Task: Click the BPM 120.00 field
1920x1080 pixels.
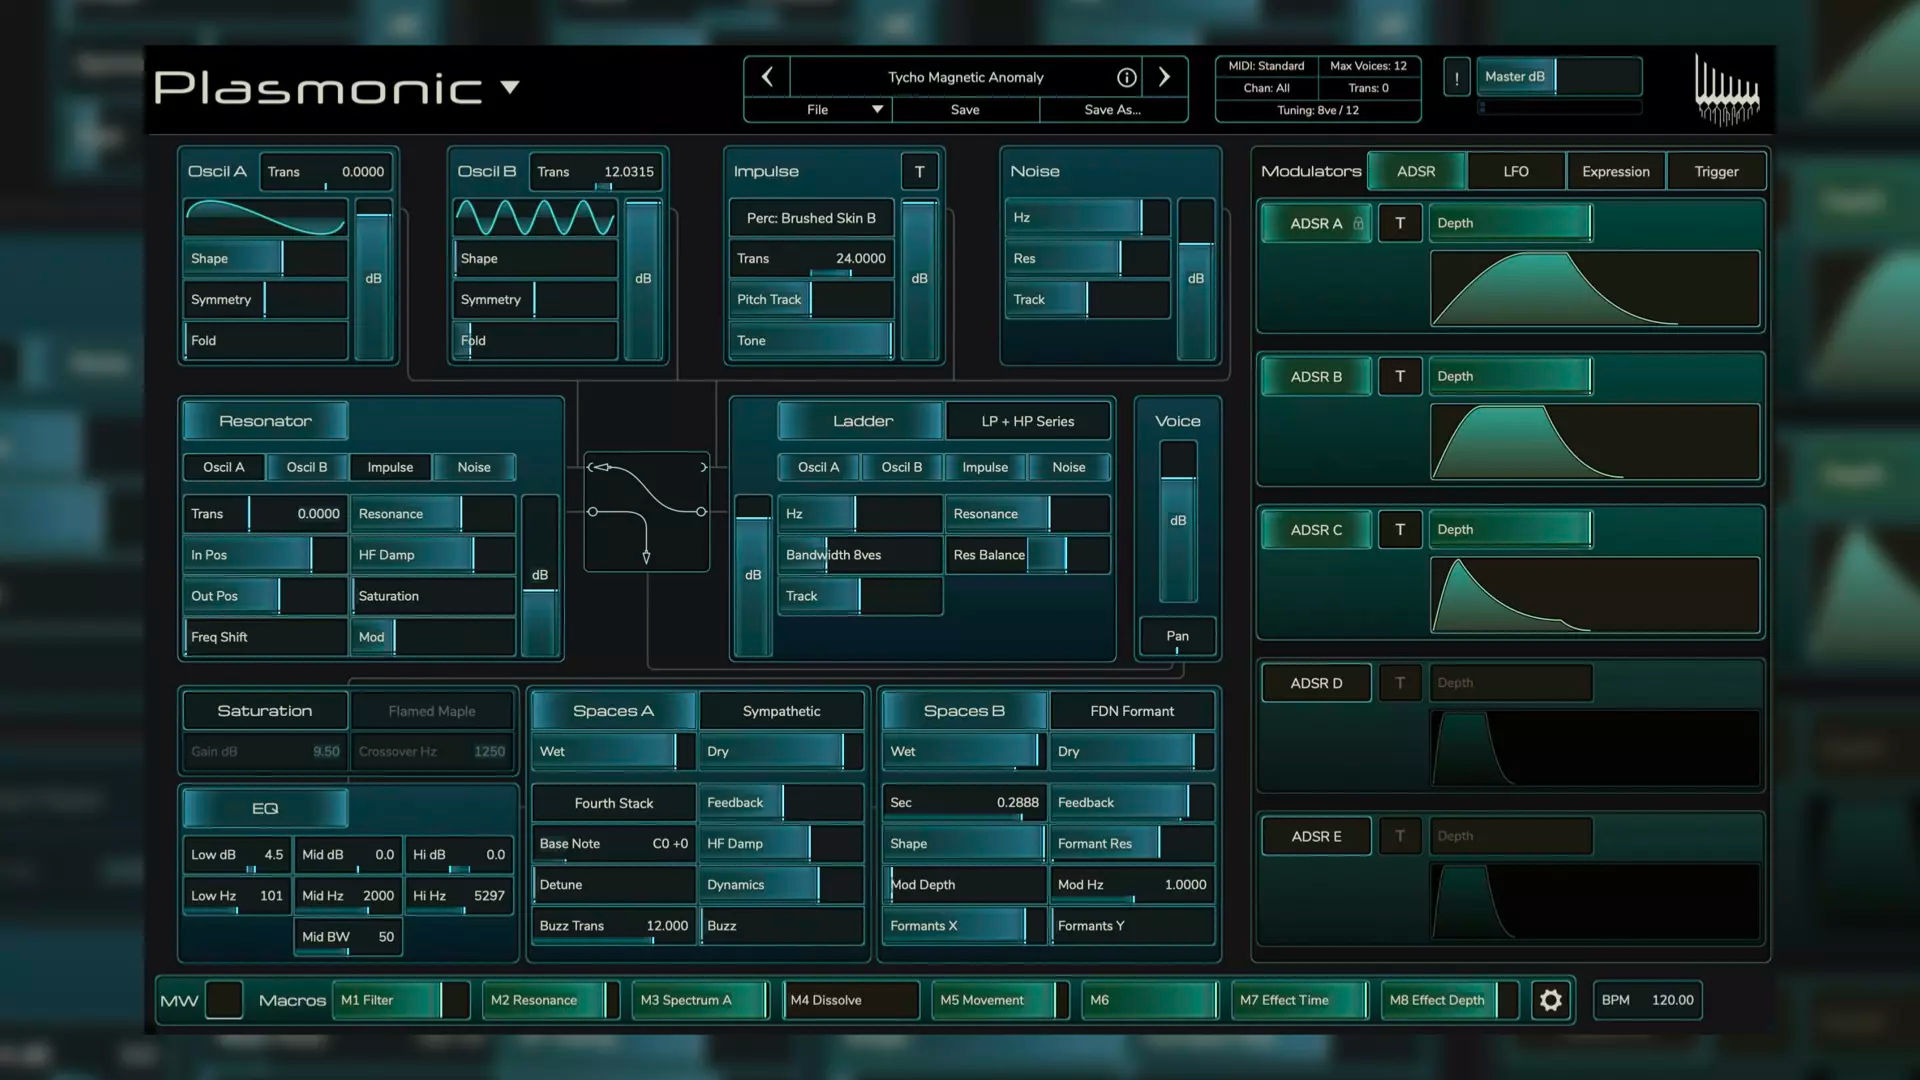Action: point(1648,1000)
